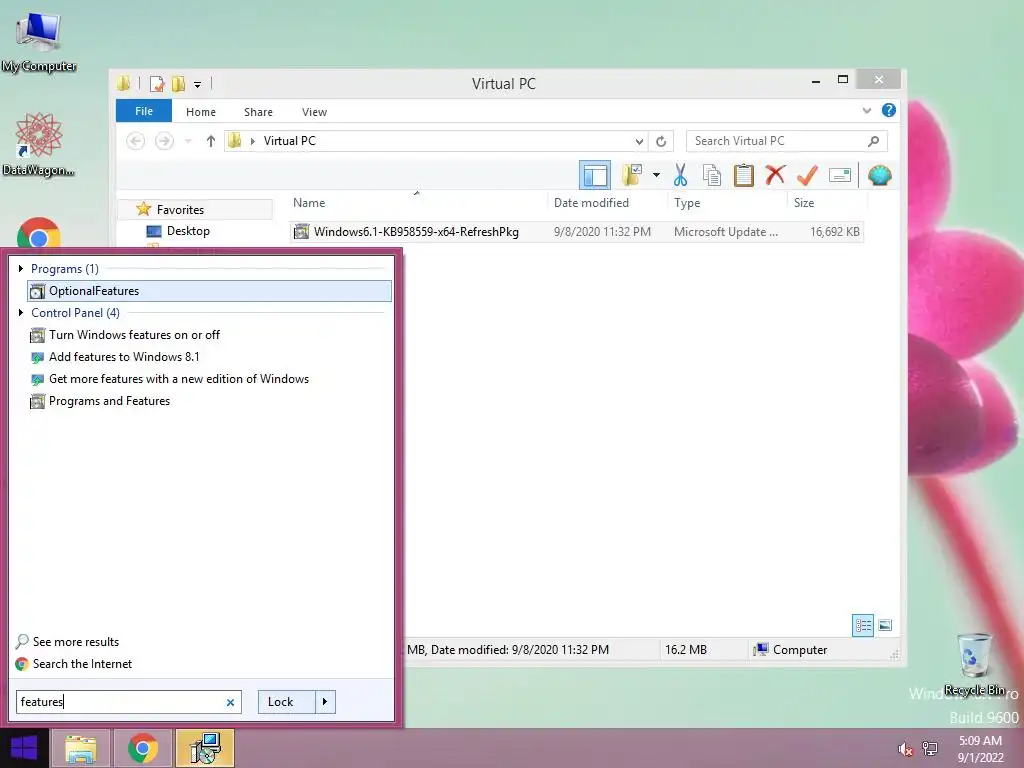Open Add features to Windows 8.1
Viewport: 1024px width, 768px height.
(x=124, y=357)
